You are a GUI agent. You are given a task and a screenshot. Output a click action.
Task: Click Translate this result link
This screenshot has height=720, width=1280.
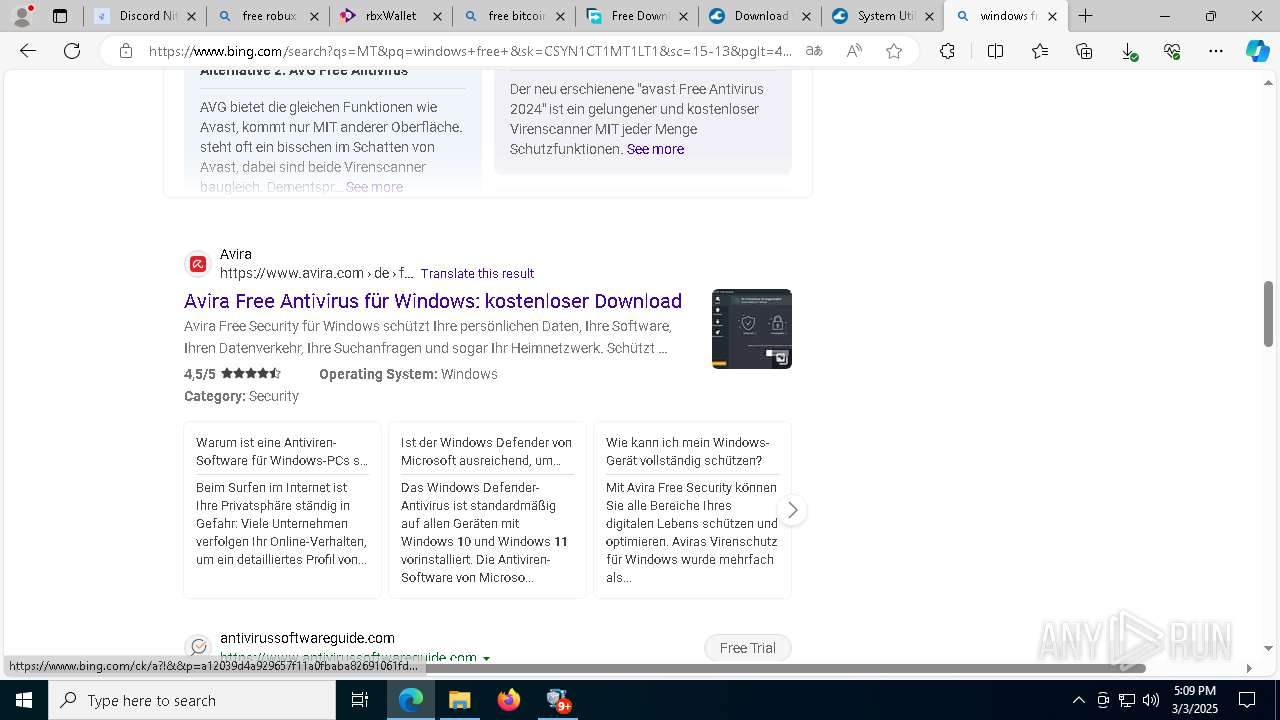coord(477,273)
